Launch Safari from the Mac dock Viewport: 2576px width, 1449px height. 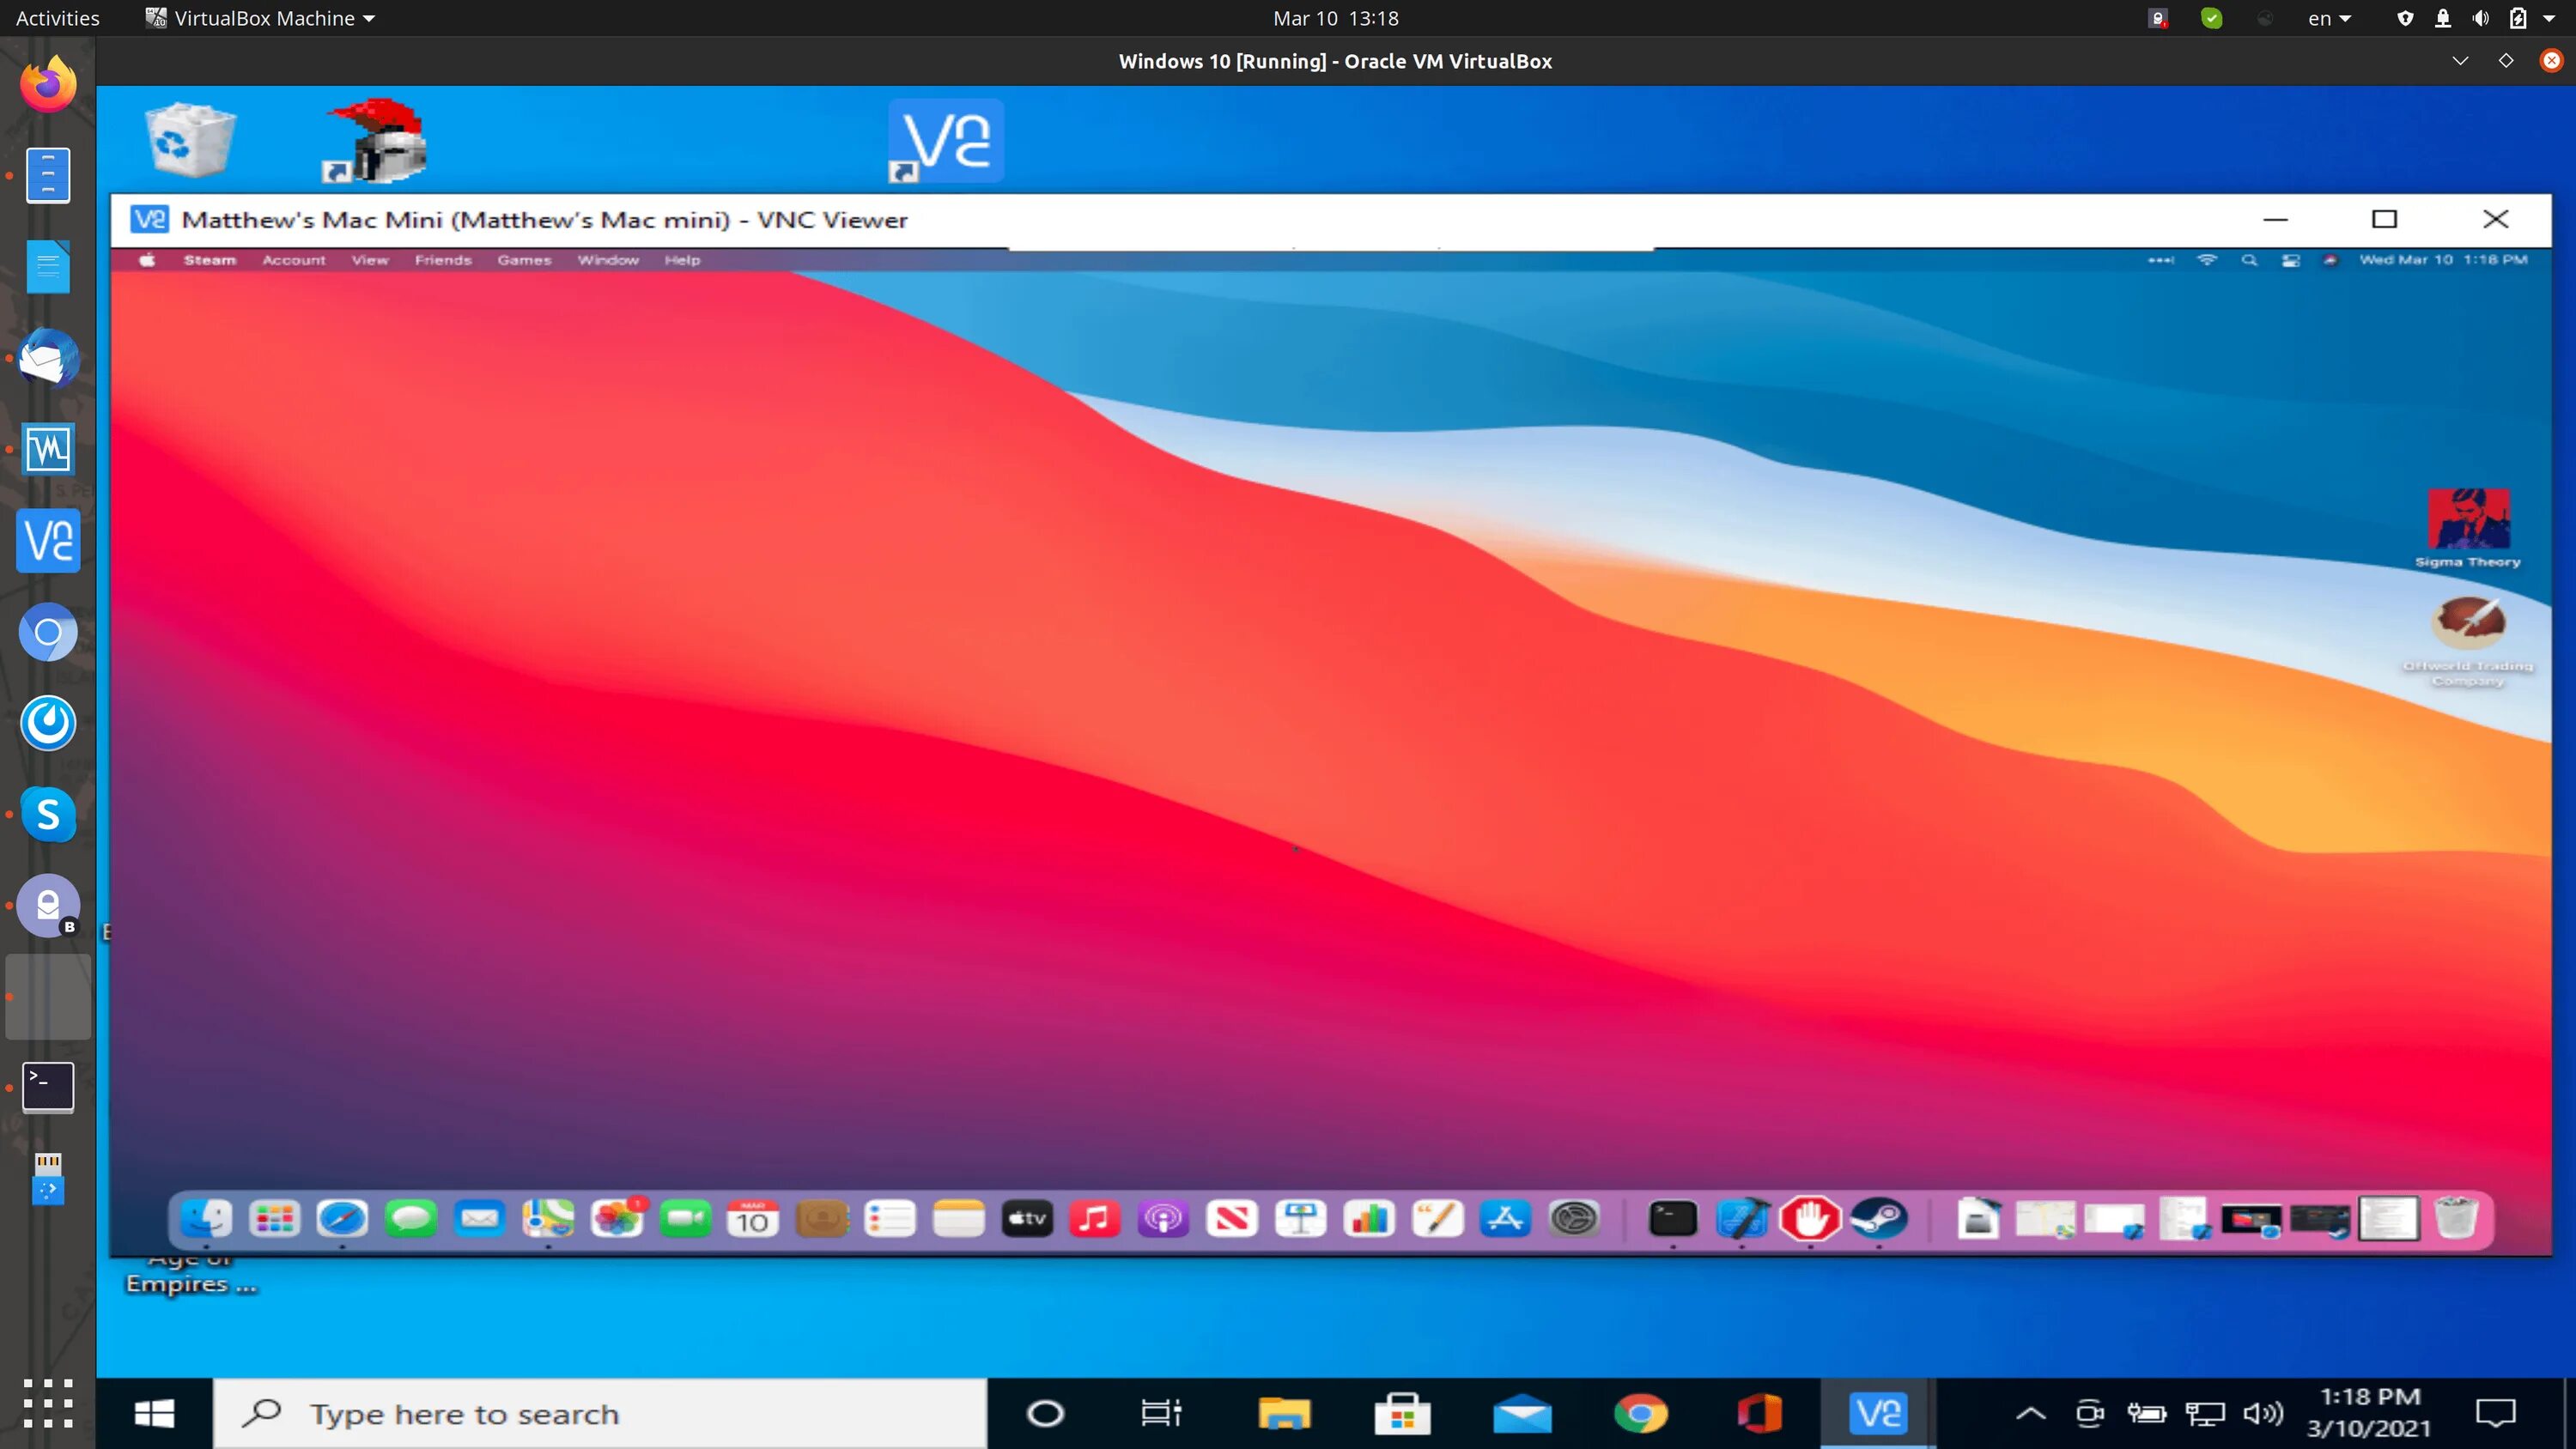342,1219
